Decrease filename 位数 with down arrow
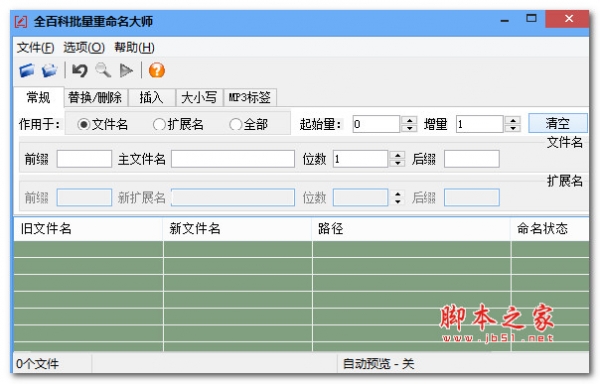The width and height of the screenshot is (600, 384). pos(398,163)
